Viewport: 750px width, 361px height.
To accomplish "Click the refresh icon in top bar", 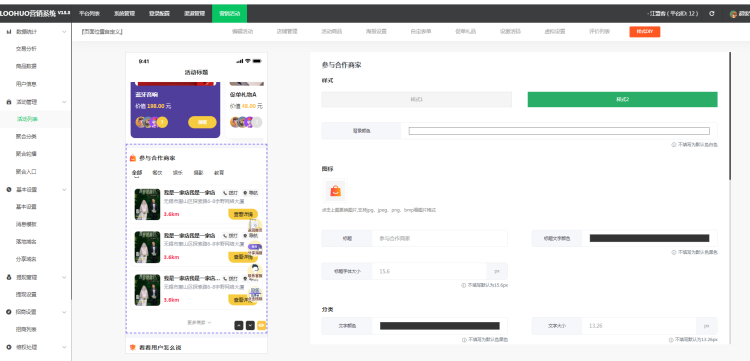I will point(711,14).
